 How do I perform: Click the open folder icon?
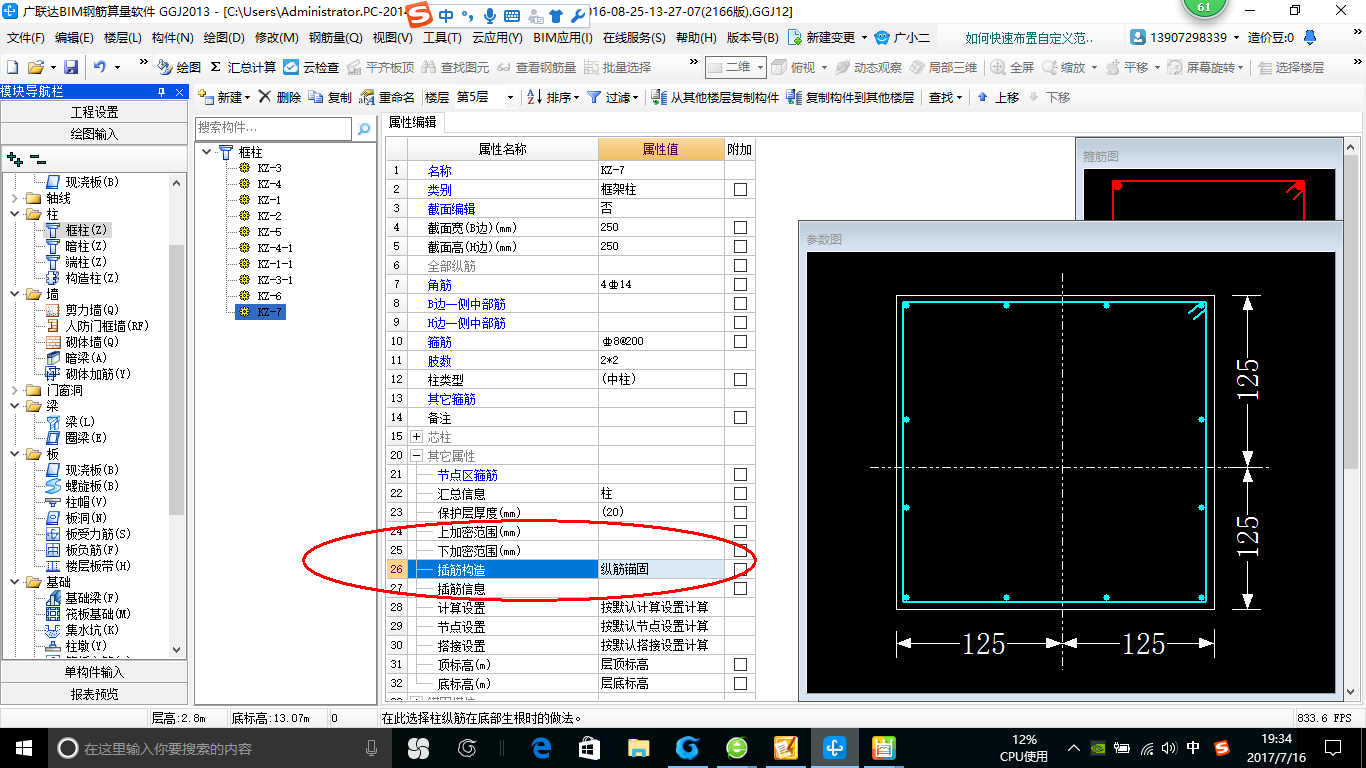pos(36,67)
